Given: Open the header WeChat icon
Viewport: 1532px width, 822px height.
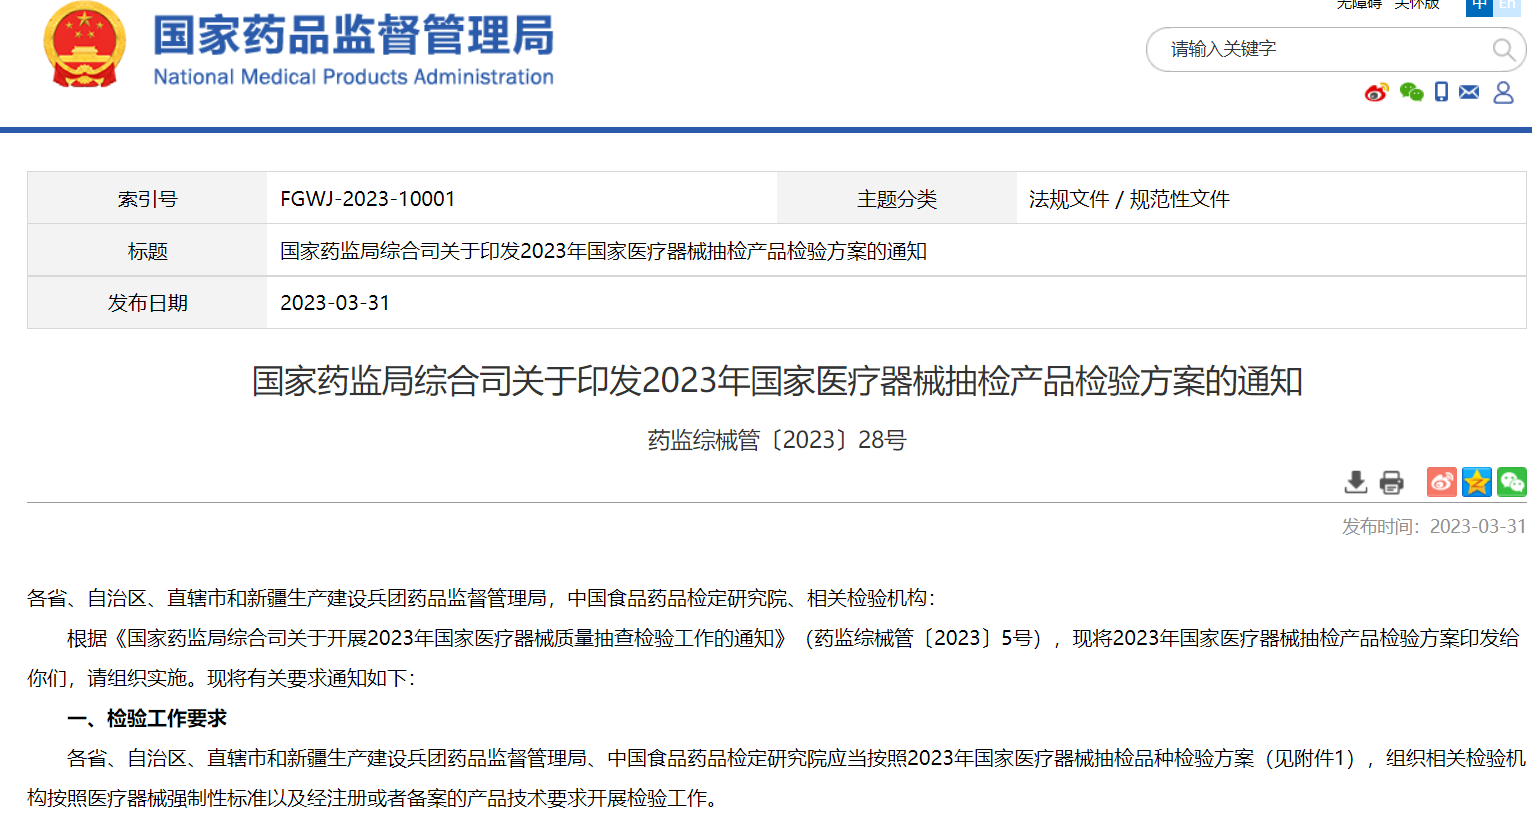Looking at the screenshot, I should tap(1411, 92).
